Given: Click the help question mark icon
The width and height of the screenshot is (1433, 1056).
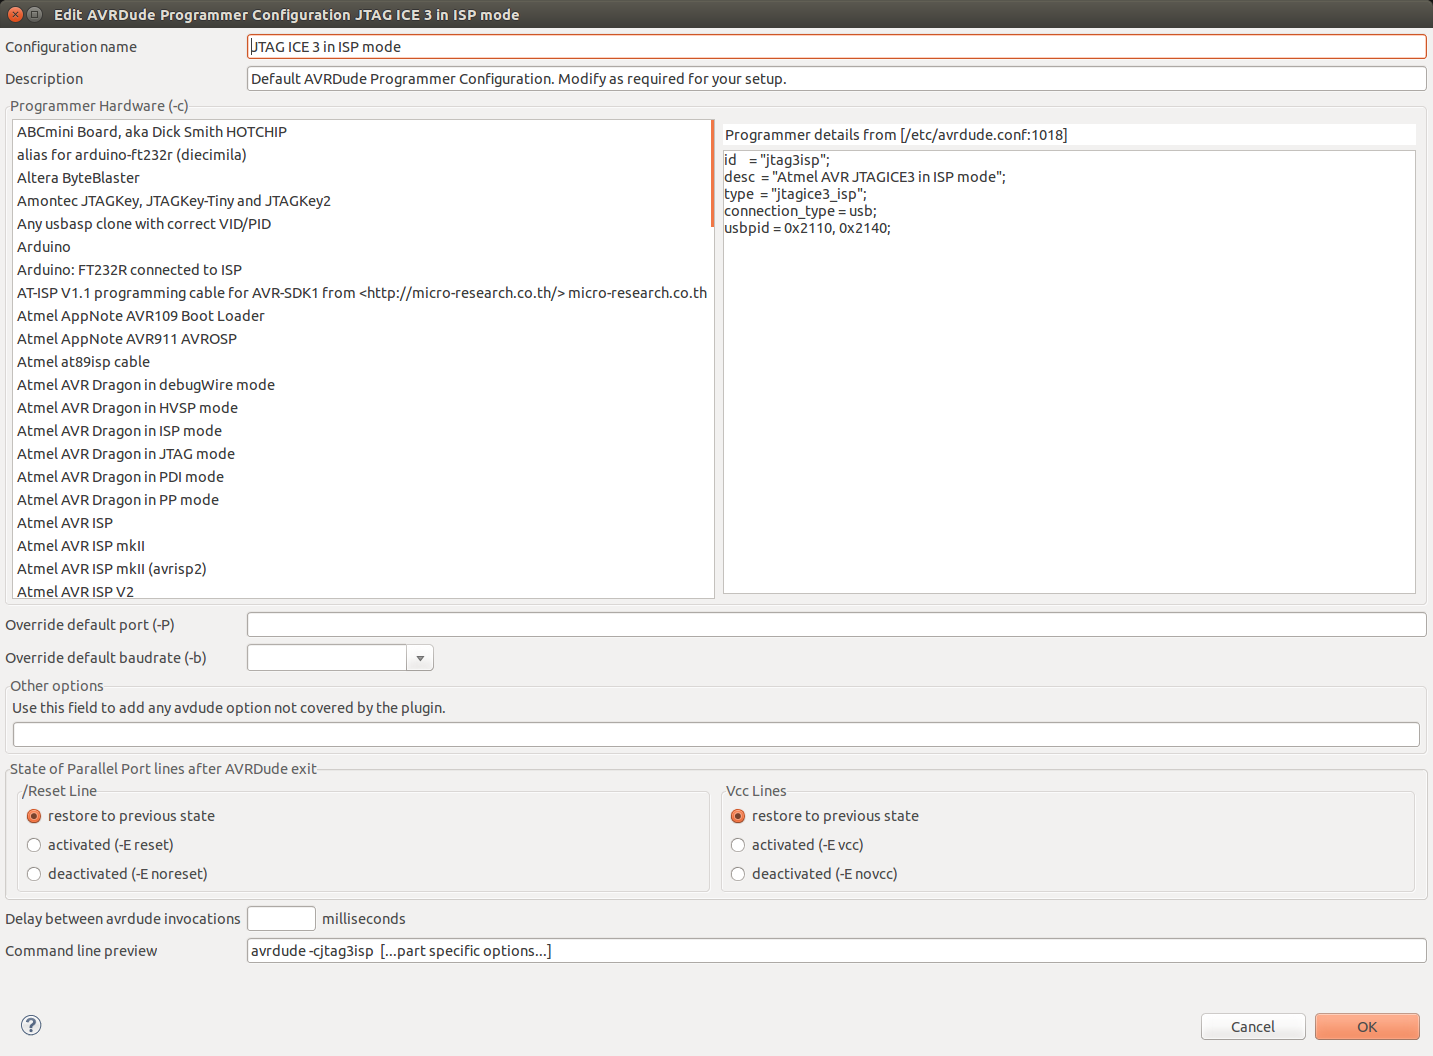Looking at the screenshot, I should (x=31, y=1025).
